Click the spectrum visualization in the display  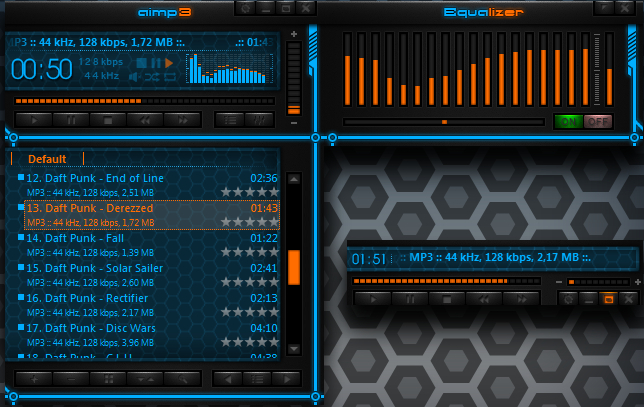click(x=230, y=69)
